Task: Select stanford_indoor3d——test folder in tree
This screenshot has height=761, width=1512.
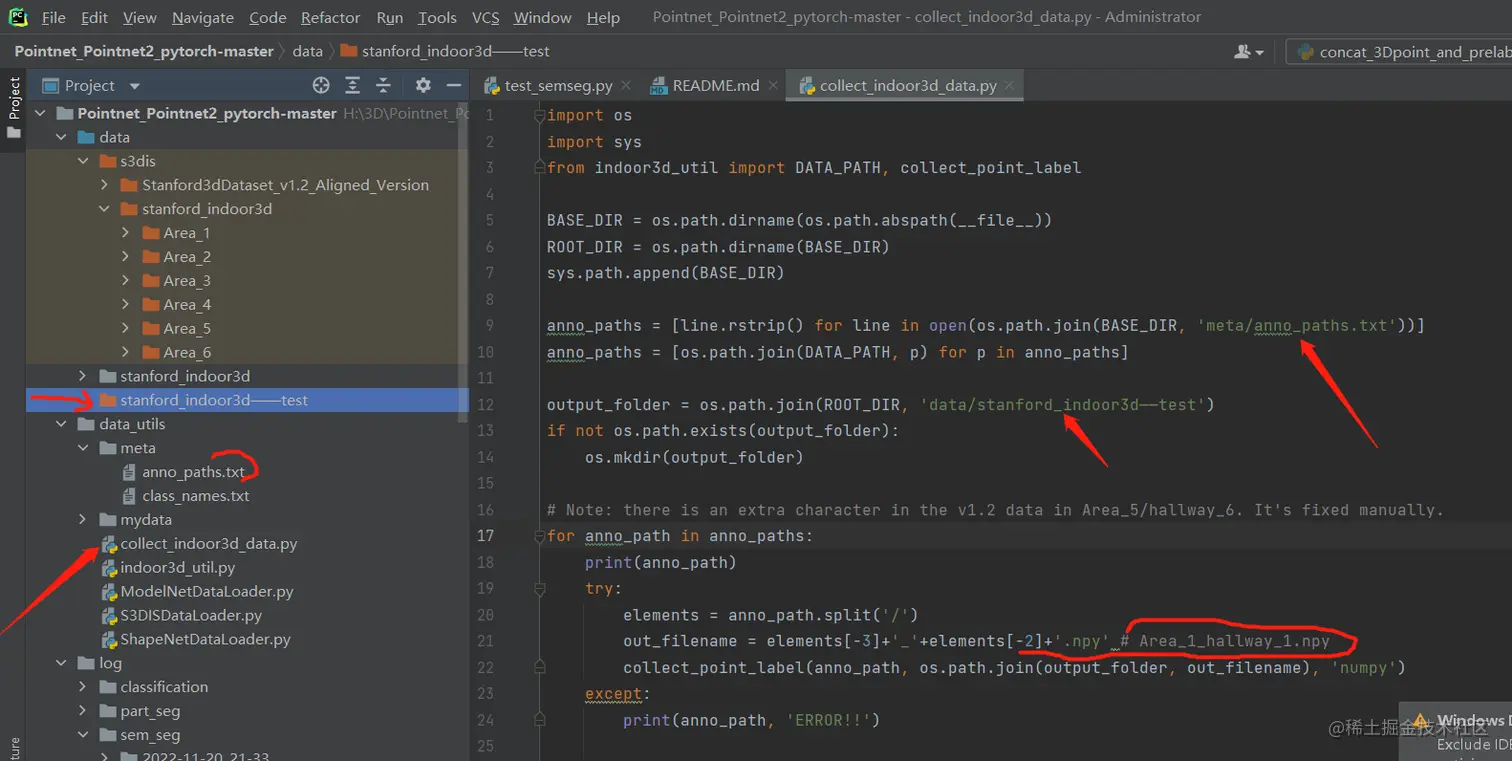Action: pyautogui.click(x=214, y=400)
